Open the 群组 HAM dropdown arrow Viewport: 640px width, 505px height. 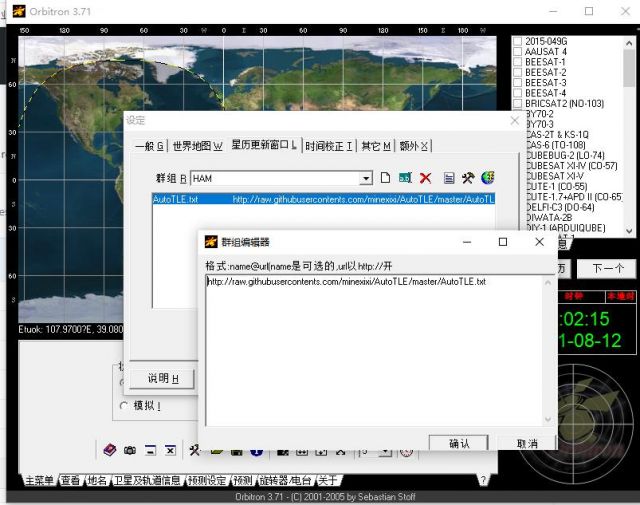tap(366, 178)
